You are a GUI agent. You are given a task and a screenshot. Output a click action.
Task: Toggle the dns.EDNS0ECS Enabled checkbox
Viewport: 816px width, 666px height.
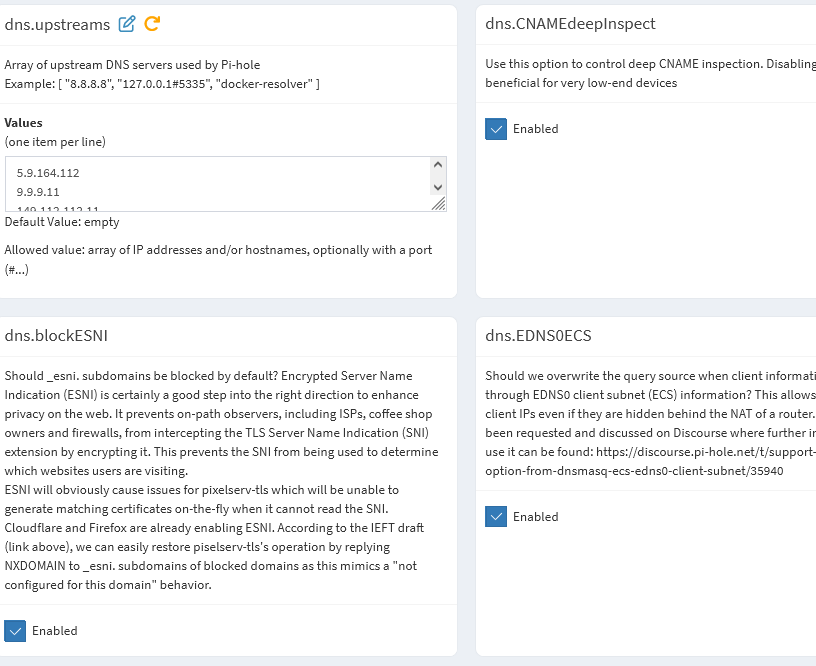tap(496, 517)
